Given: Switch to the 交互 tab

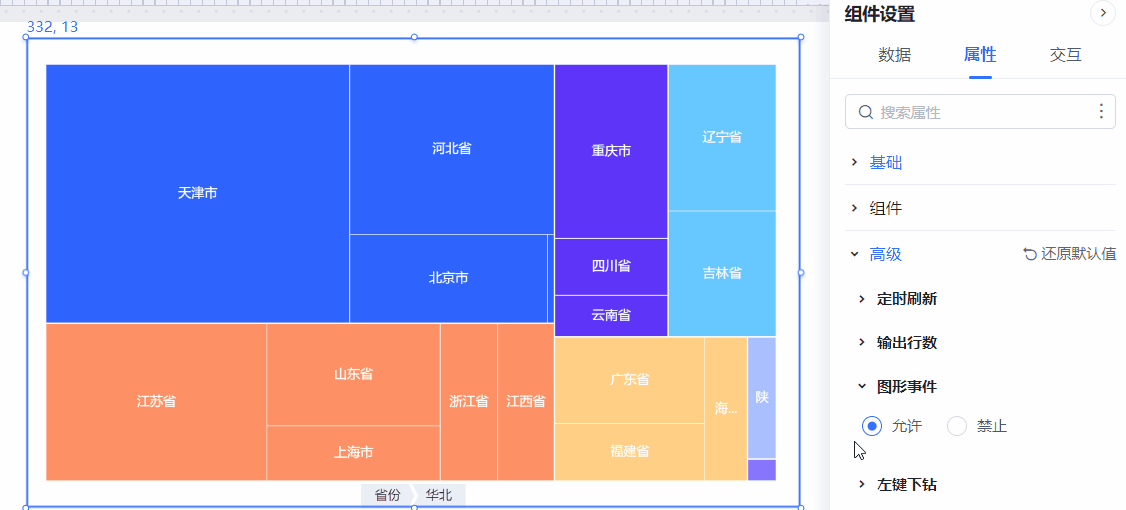Looking at the screenshot, I should tap(1065, 55).
